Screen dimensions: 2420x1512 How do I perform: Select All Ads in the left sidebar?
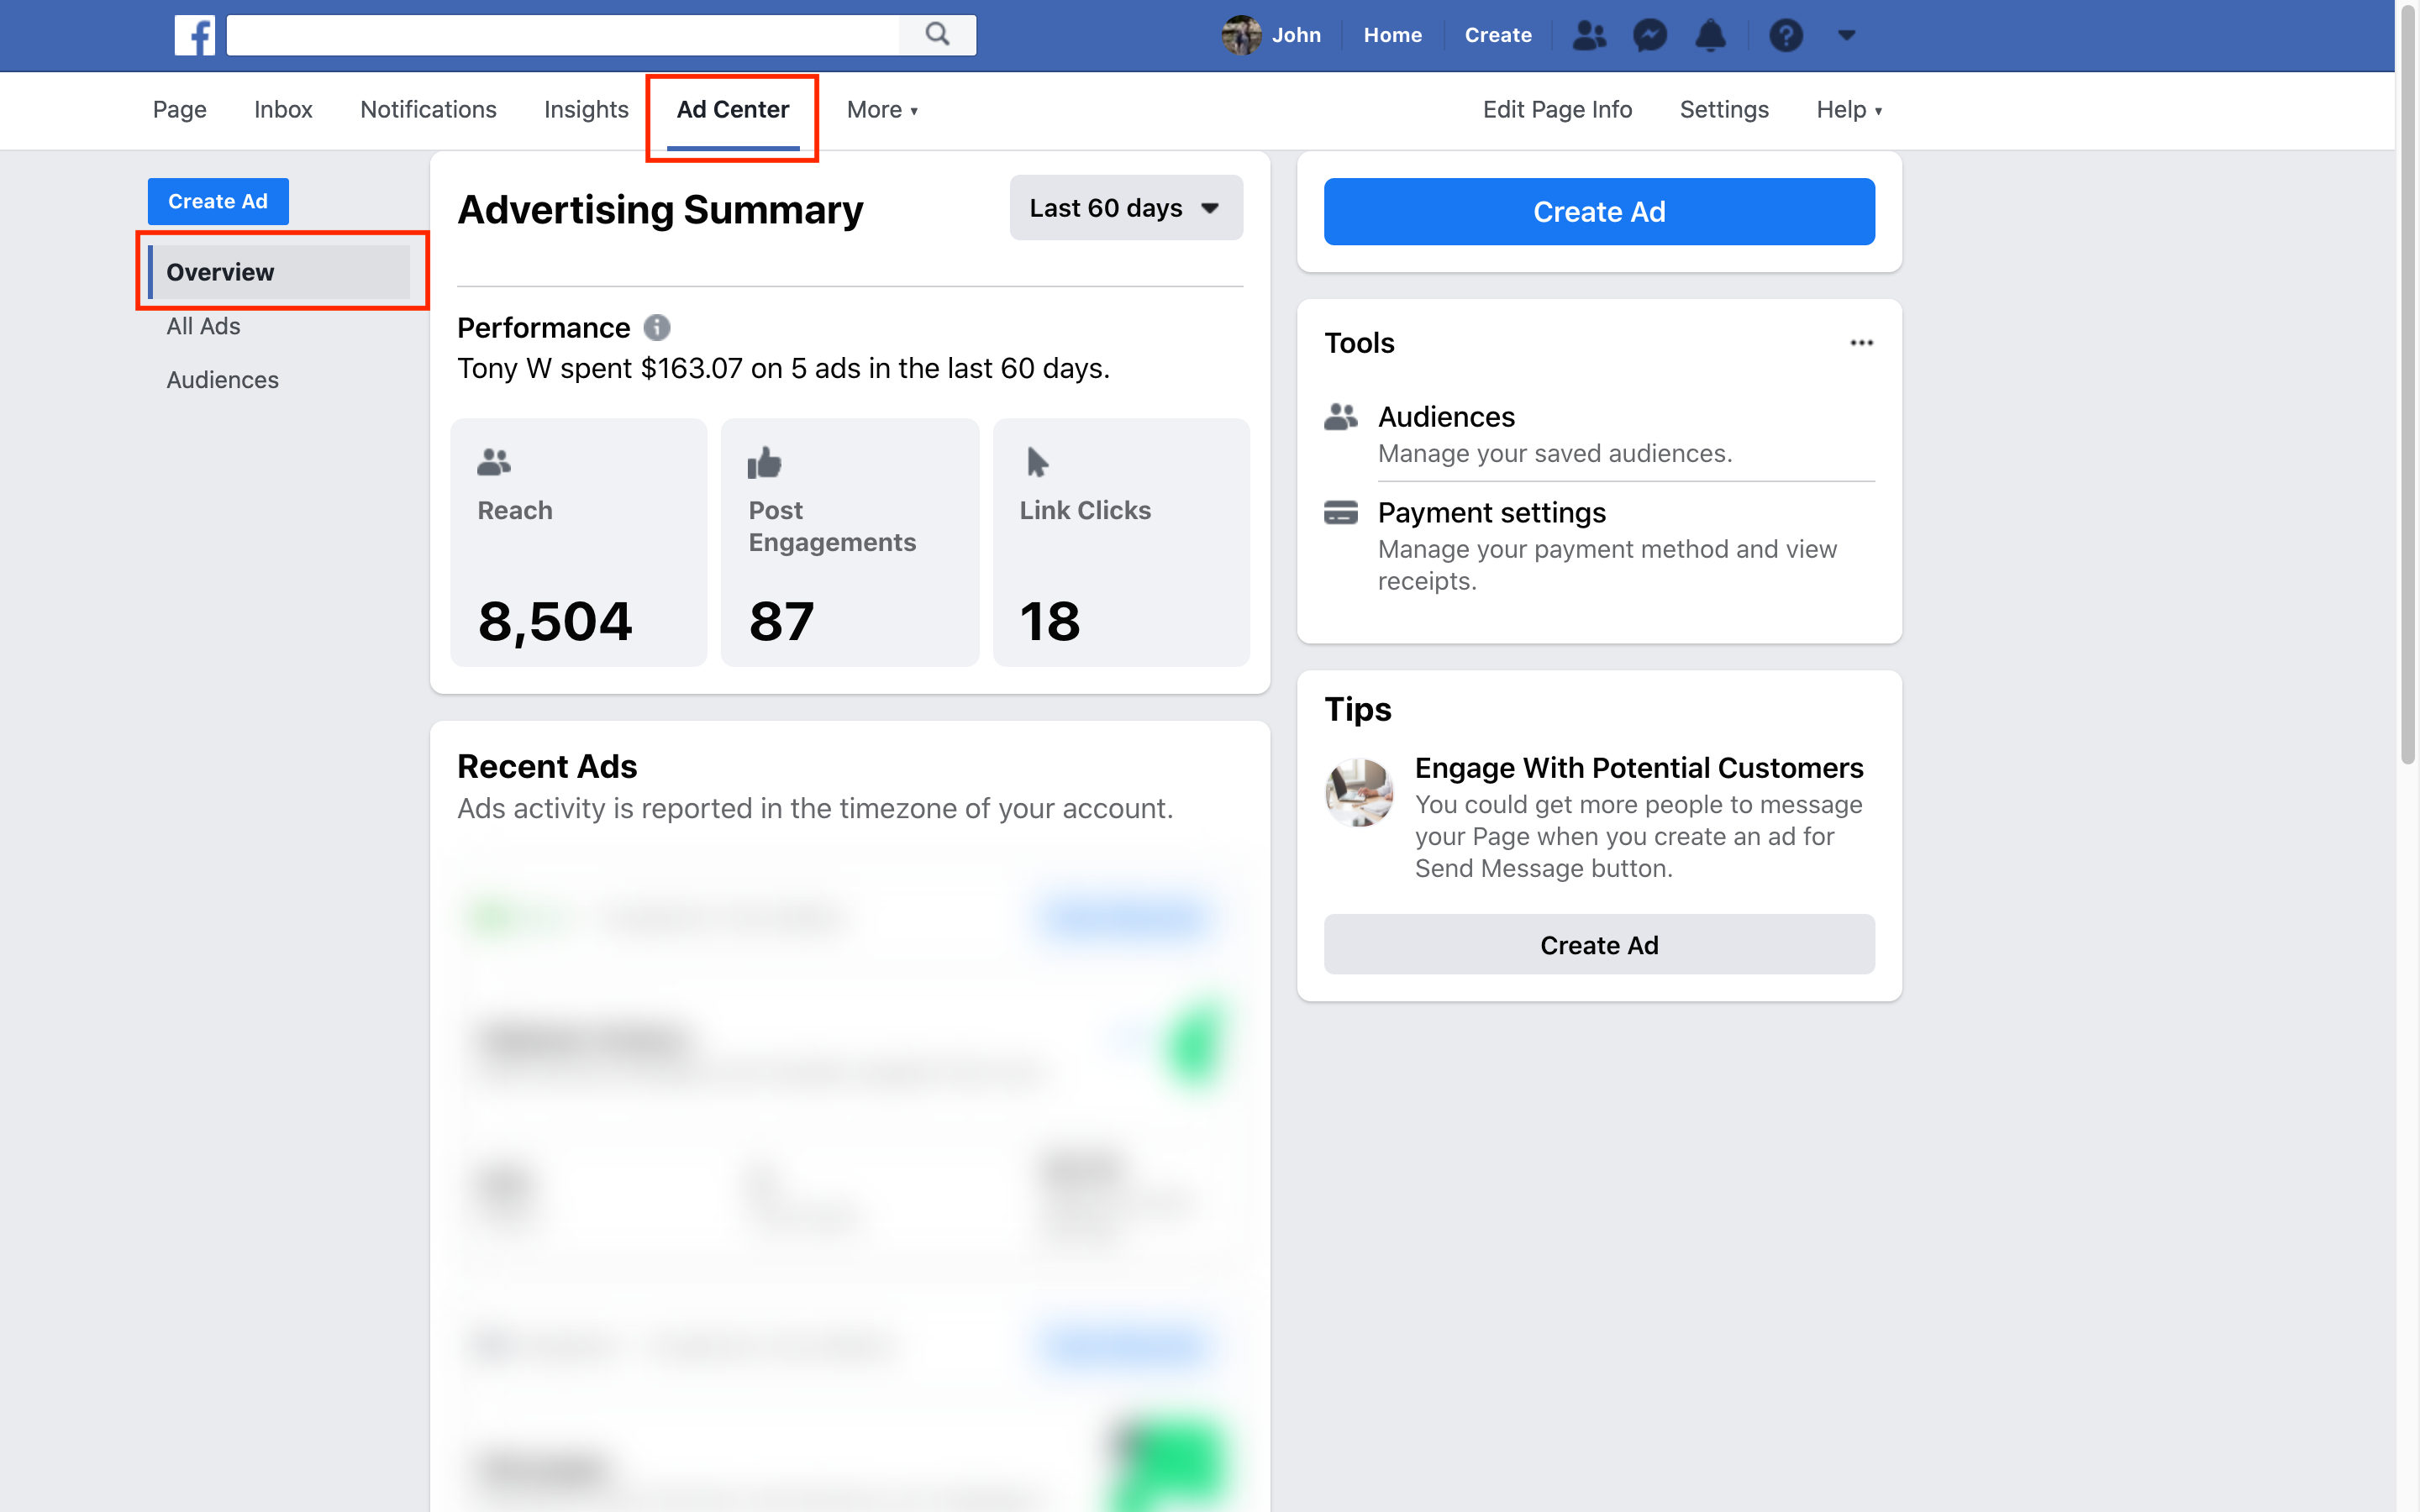click(203, 326)
